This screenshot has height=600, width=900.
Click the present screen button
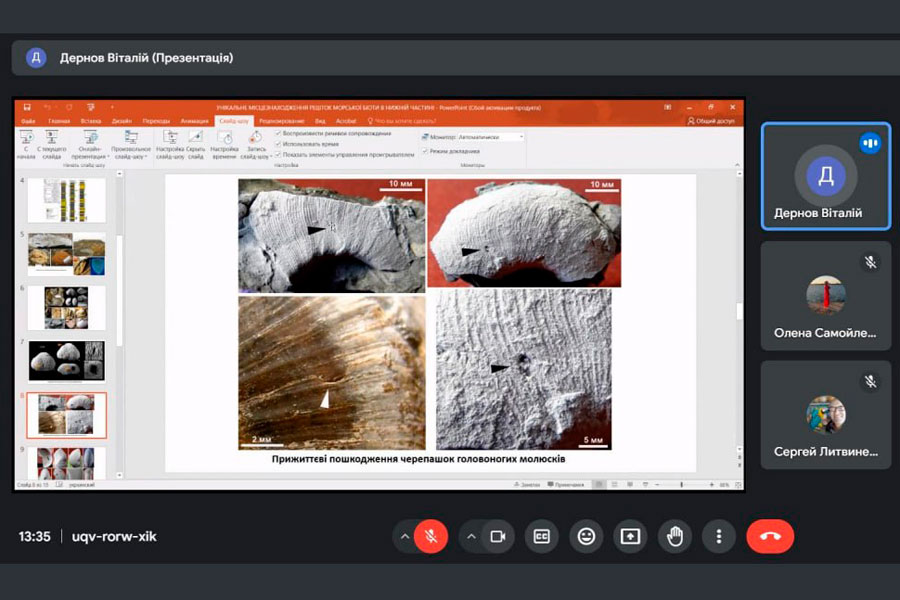(630, 537)
